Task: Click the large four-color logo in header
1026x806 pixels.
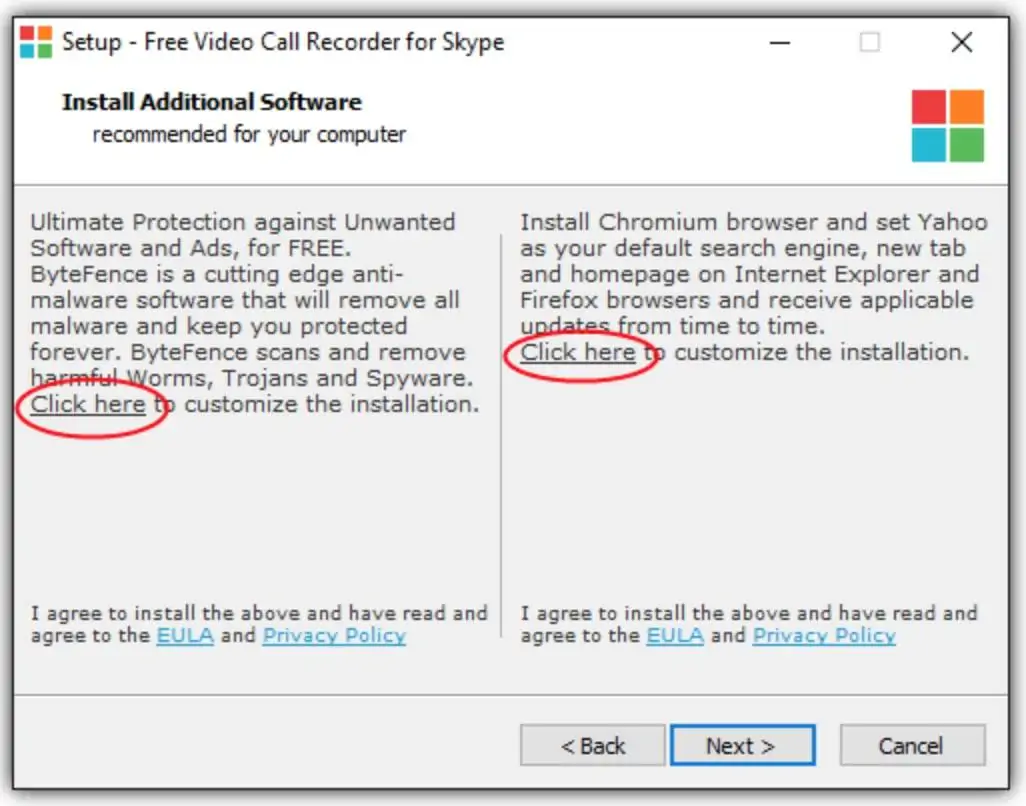Action: (x=947, y=126)
